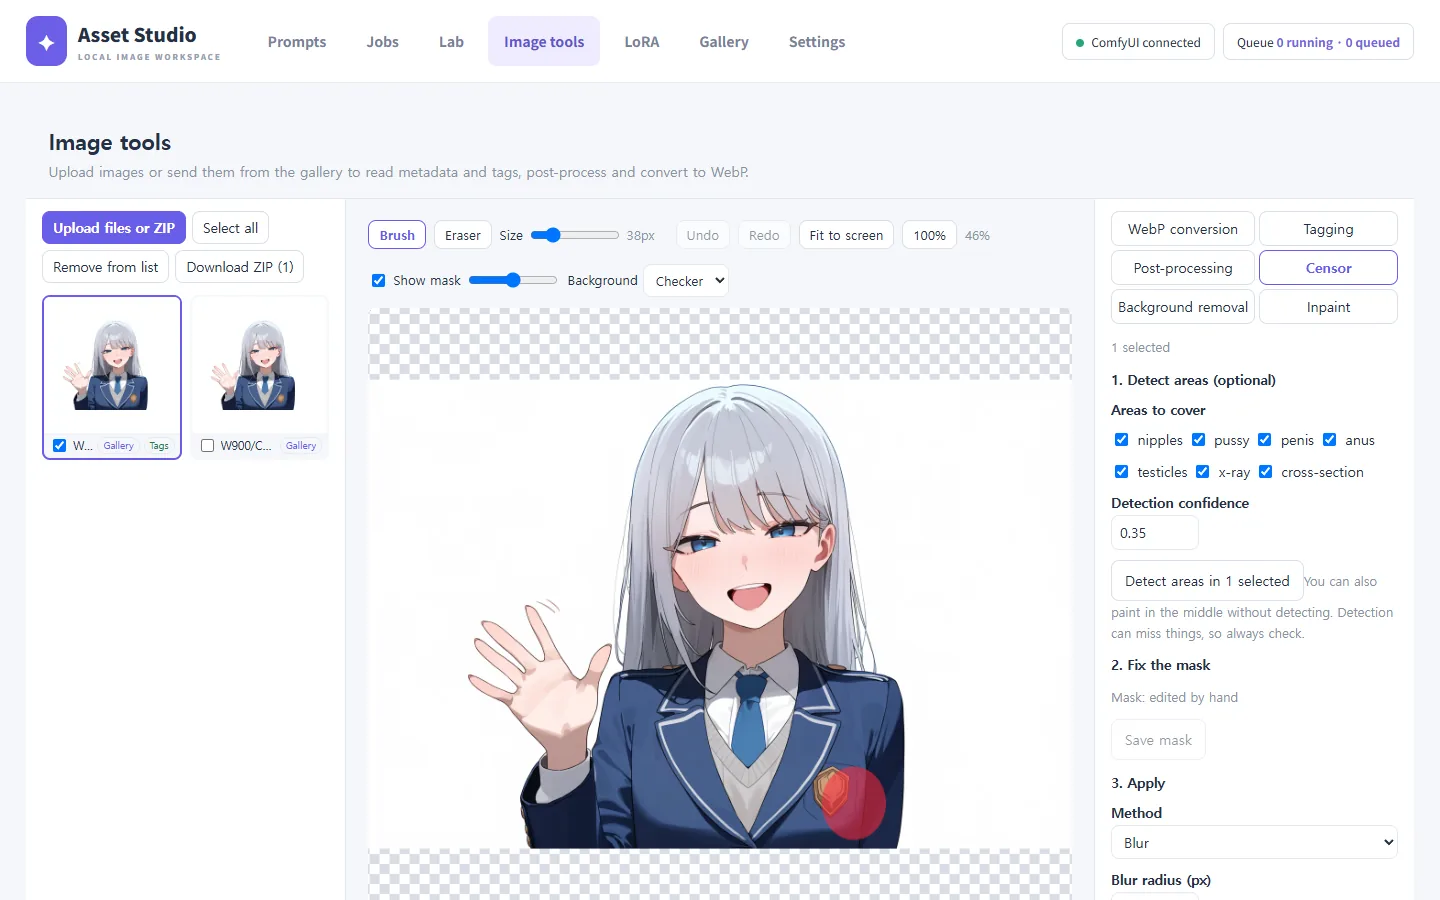Click Fit to screen
The width and height of the screenshot is (1440, 900).
click(846, 235)
